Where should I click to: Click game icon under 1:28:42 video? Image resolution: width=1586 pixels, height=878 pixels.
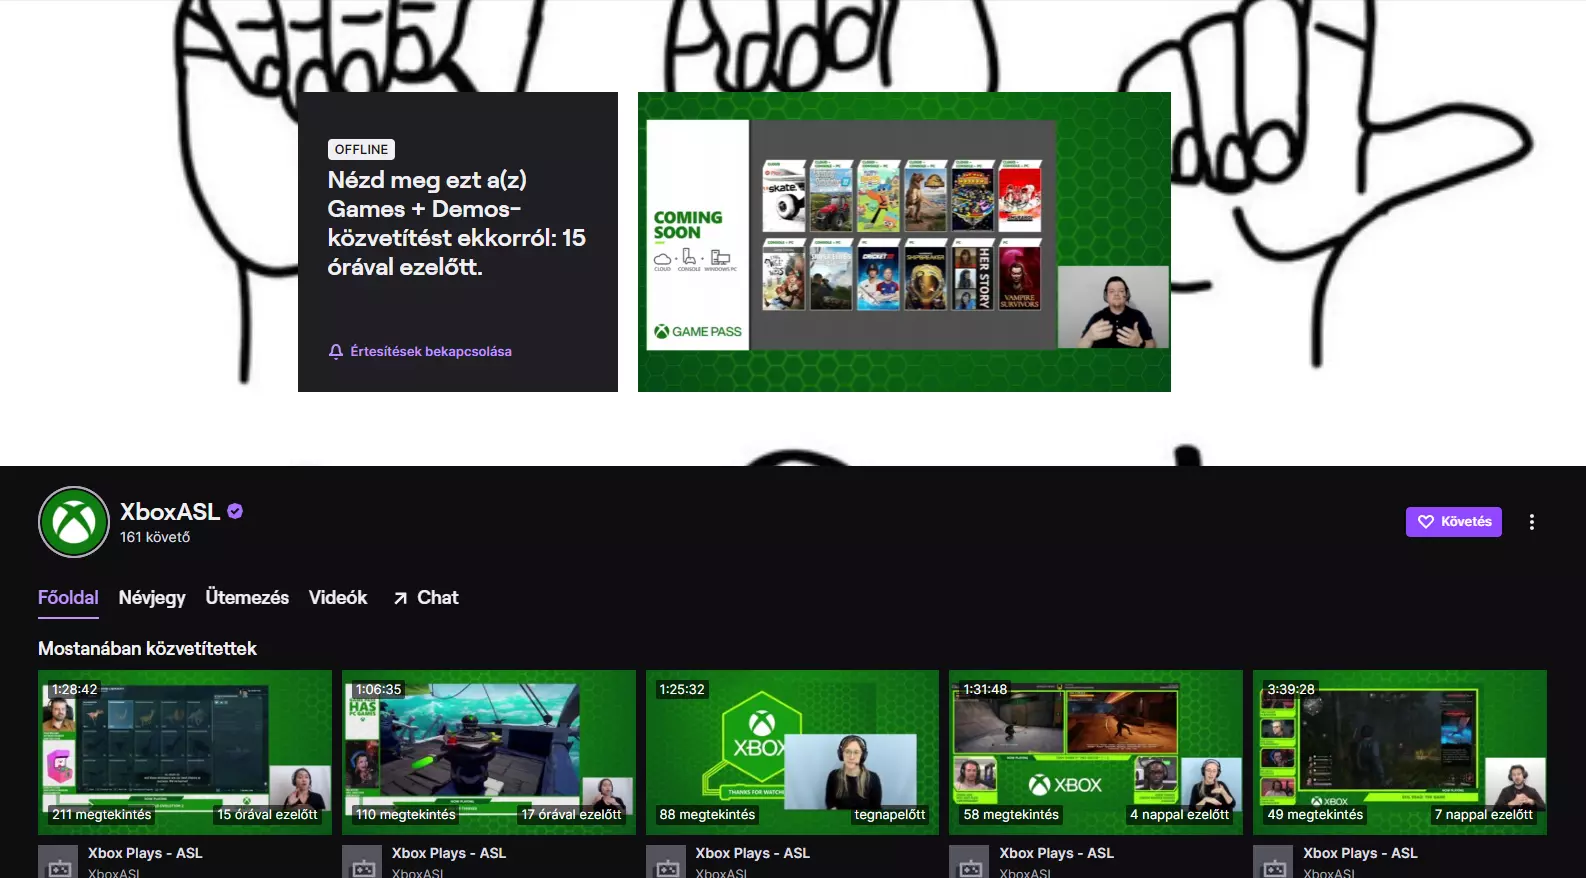[59, 863]
